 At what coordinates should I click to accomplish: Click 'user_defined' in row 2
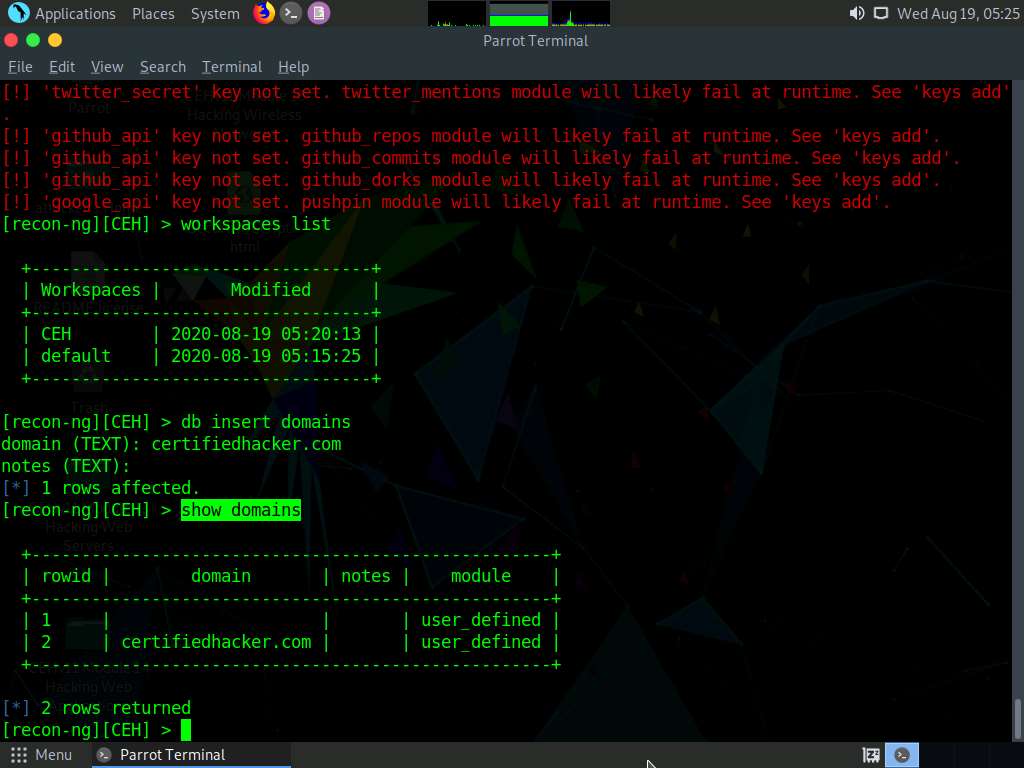tap(481, 642)
